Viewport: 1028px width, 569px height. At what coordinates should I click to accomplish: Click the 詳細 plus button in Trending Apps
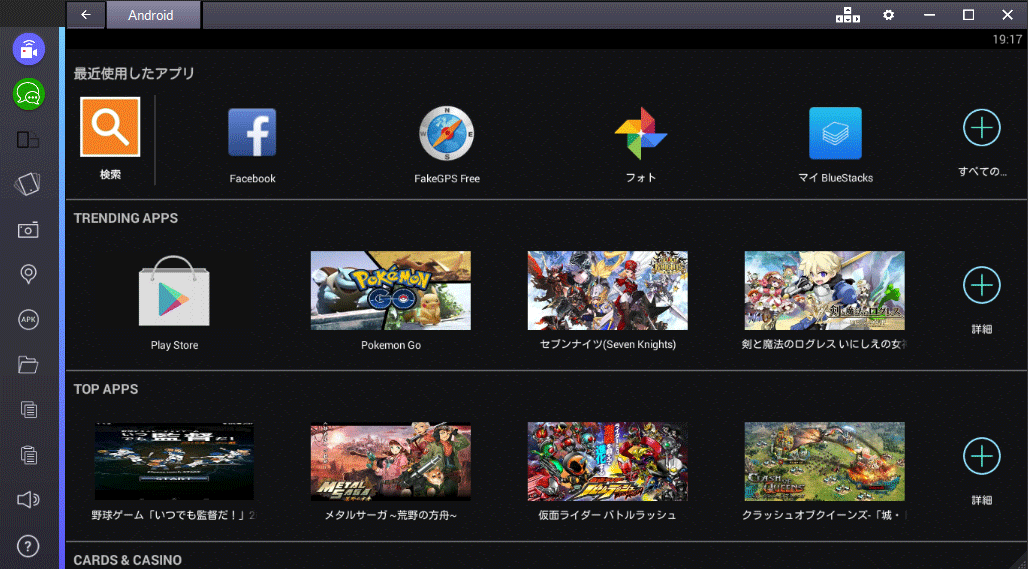click(x=981, y=285)
